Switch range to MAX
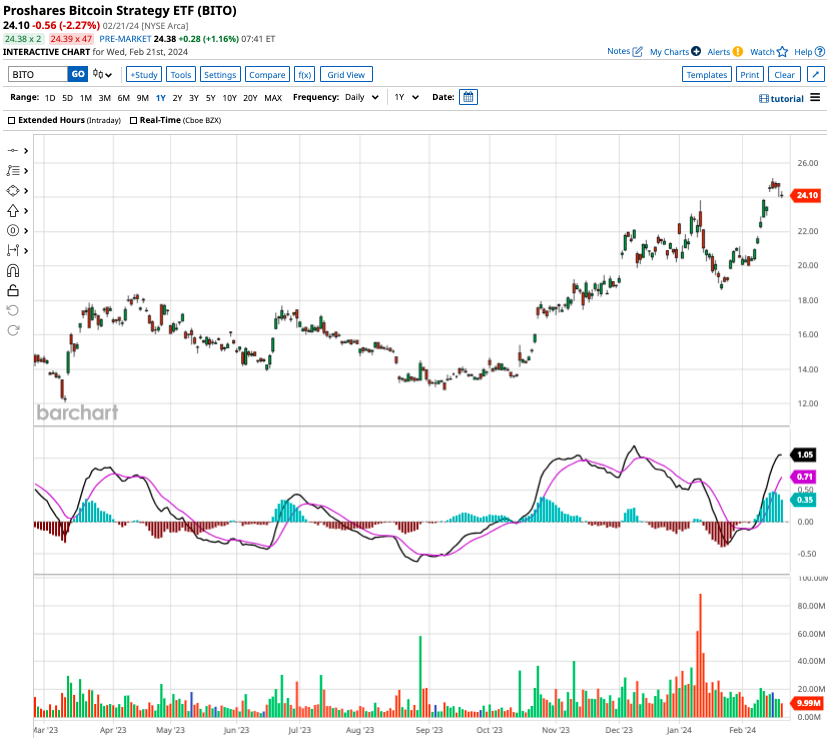 pos(273,98)
